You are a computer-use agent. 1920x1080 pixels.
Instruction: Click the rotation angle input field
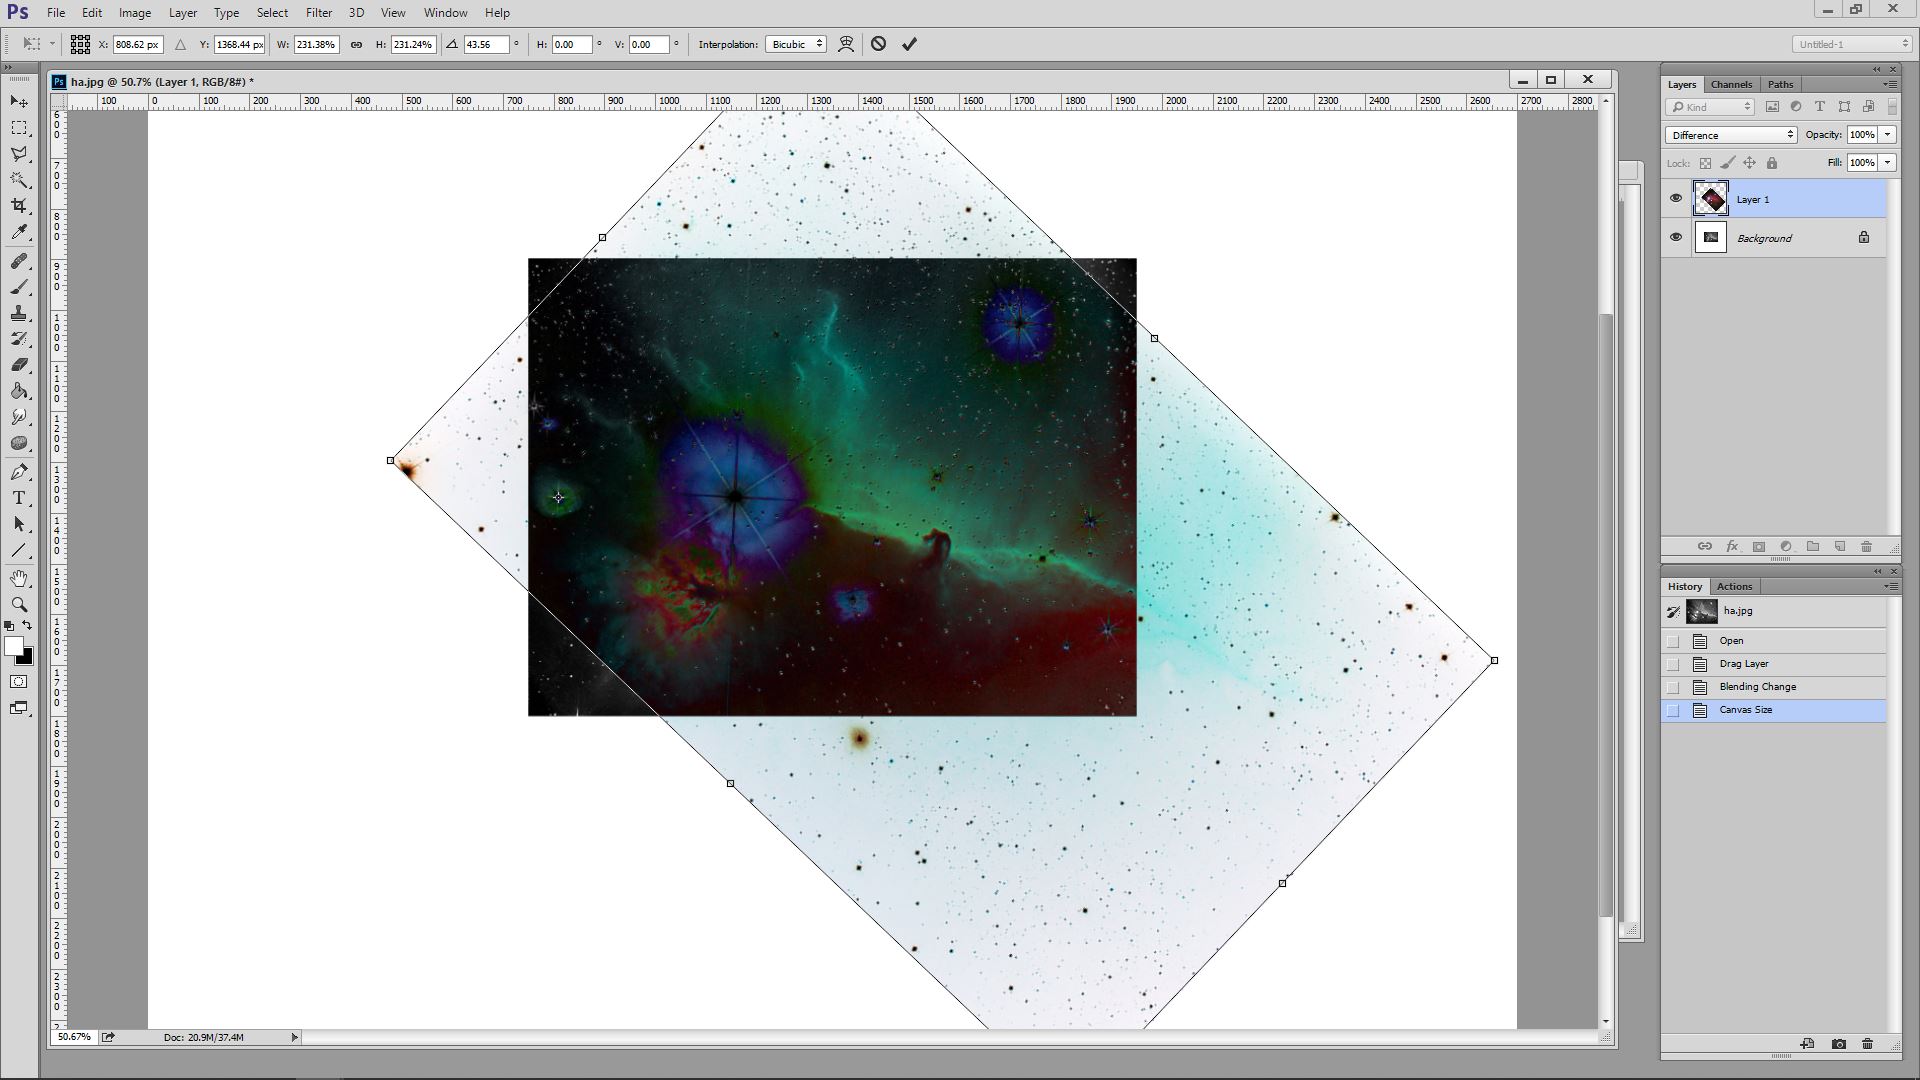[487, 44]
